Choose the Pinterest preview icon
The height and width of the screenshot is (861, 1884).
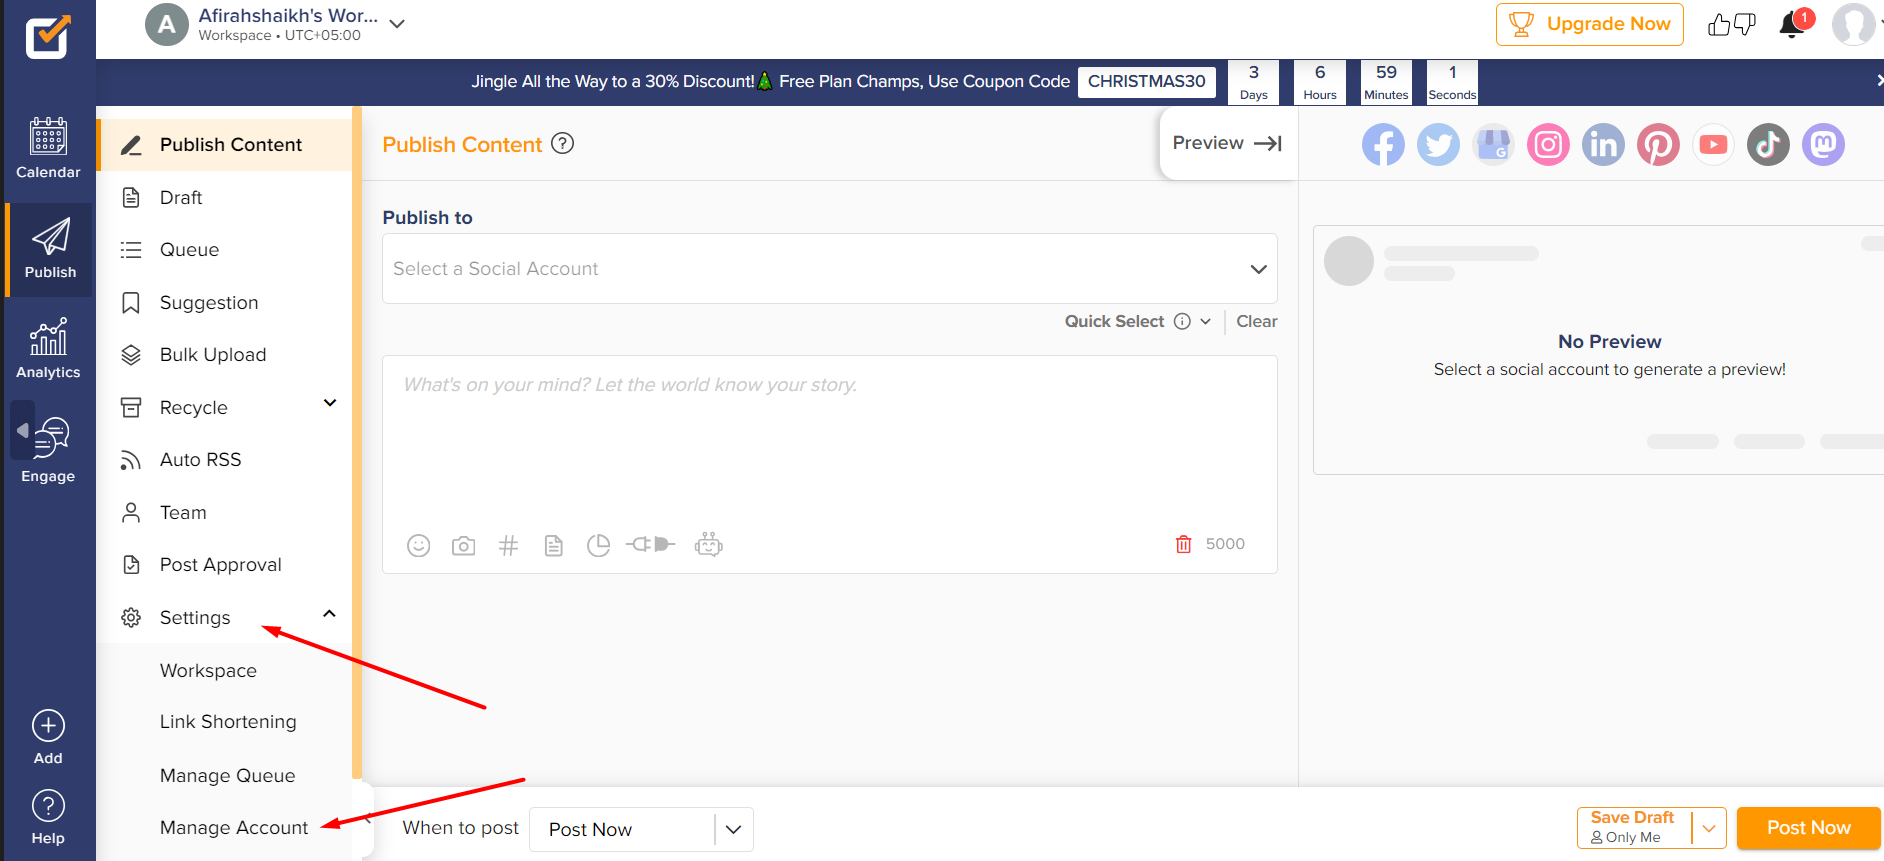(x=1657, y=145)
